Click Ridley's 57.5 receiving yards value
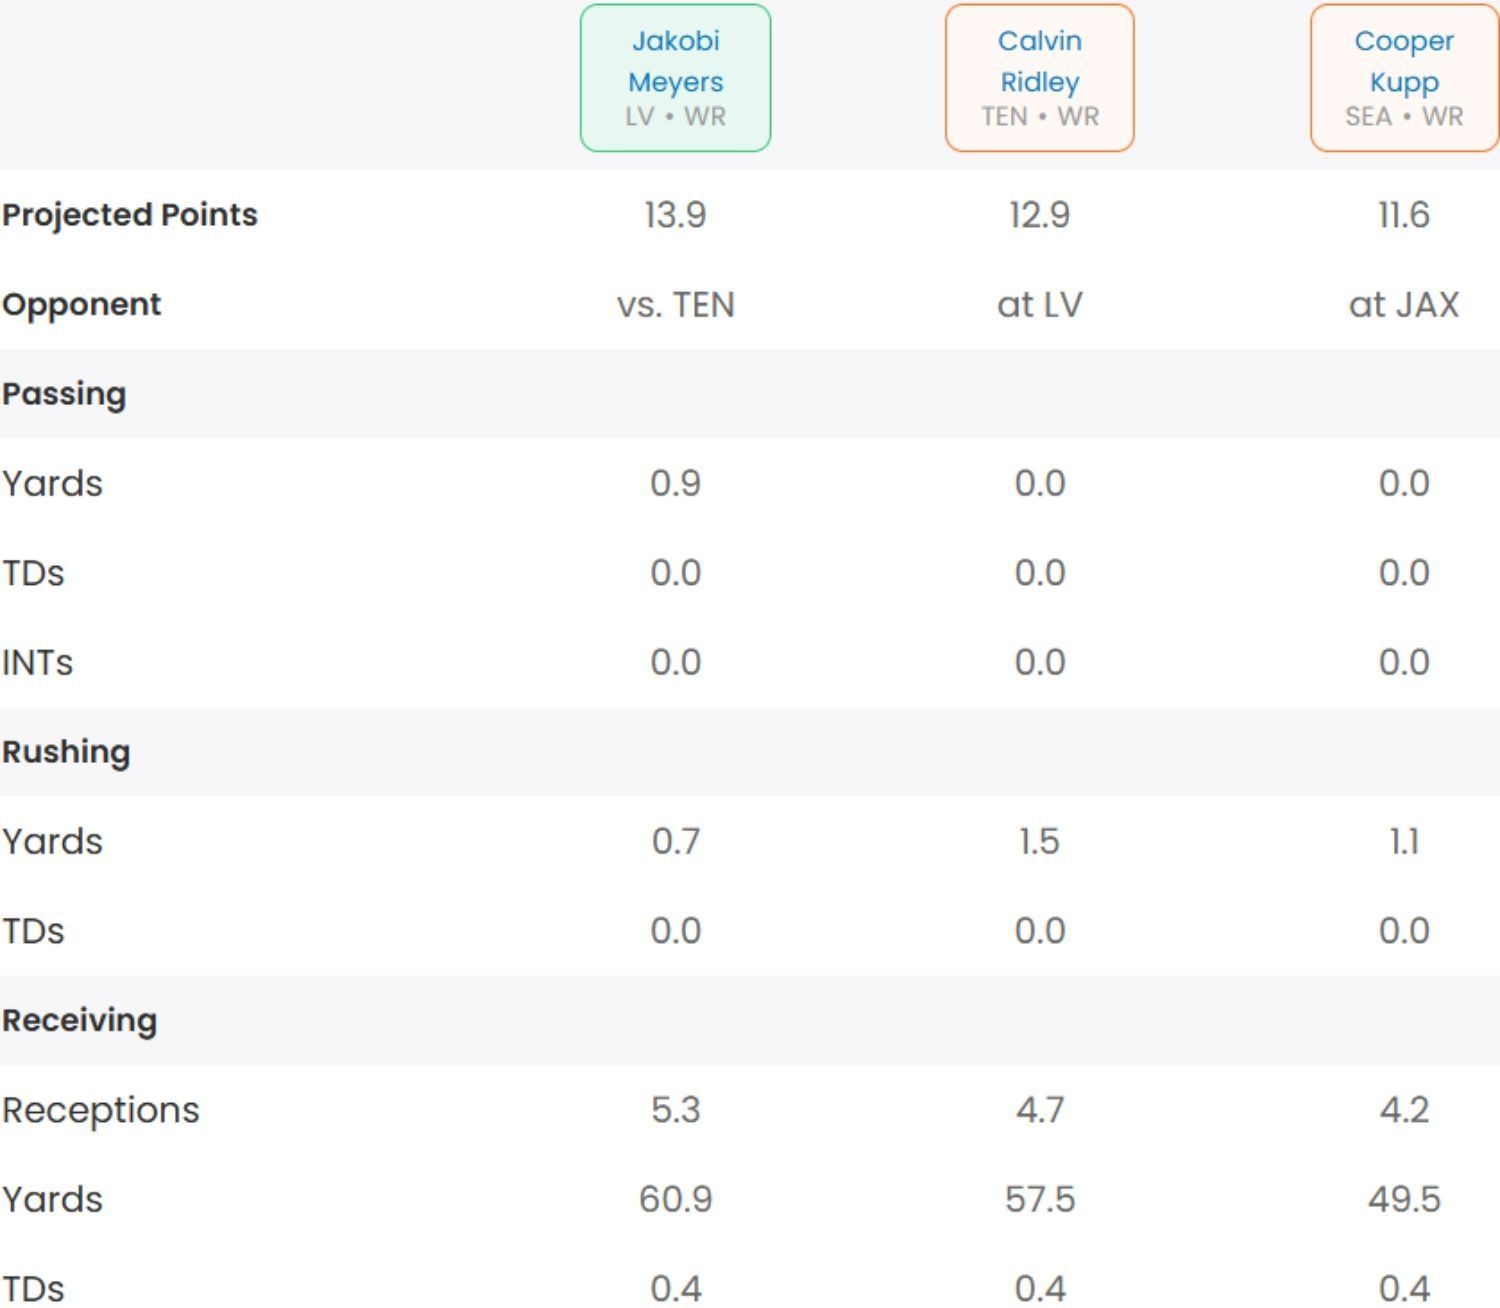 pos(1039,1199)
